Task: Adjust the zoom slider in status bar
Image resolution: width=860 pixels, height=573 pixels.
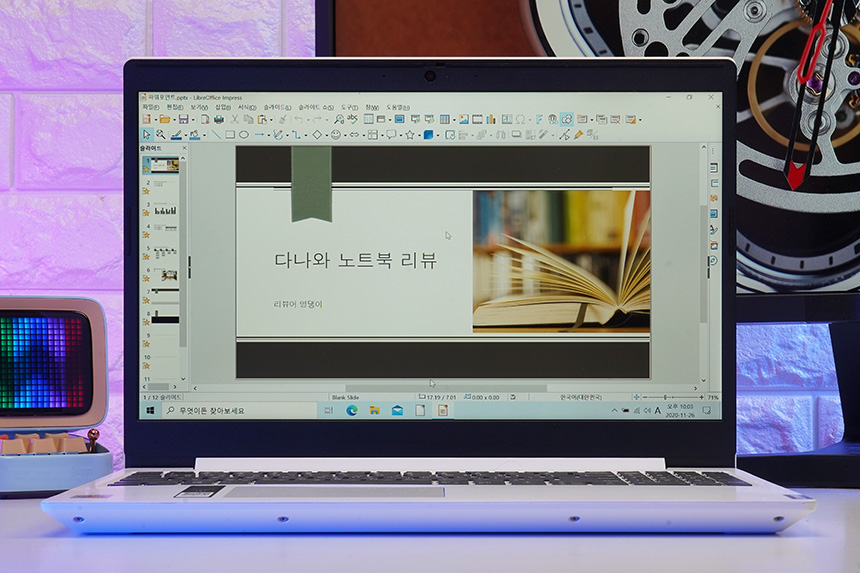Action: point(665,396)
